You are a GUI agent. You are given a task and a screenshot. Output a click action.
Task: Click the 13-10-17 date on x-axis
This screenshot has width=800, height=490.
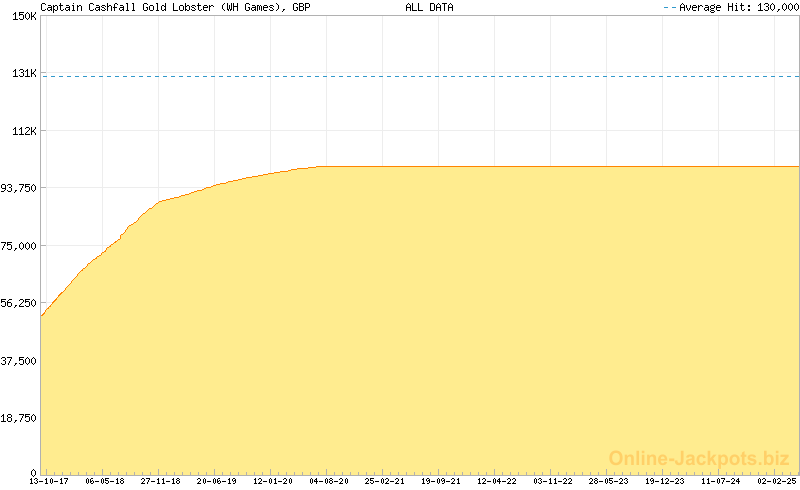click(x=48, y=481)
